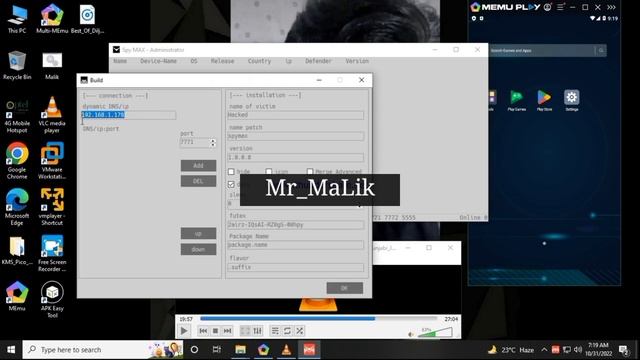
Task: Open VLC extended settings equalizer icon
Action: click(x=258, y=331)
